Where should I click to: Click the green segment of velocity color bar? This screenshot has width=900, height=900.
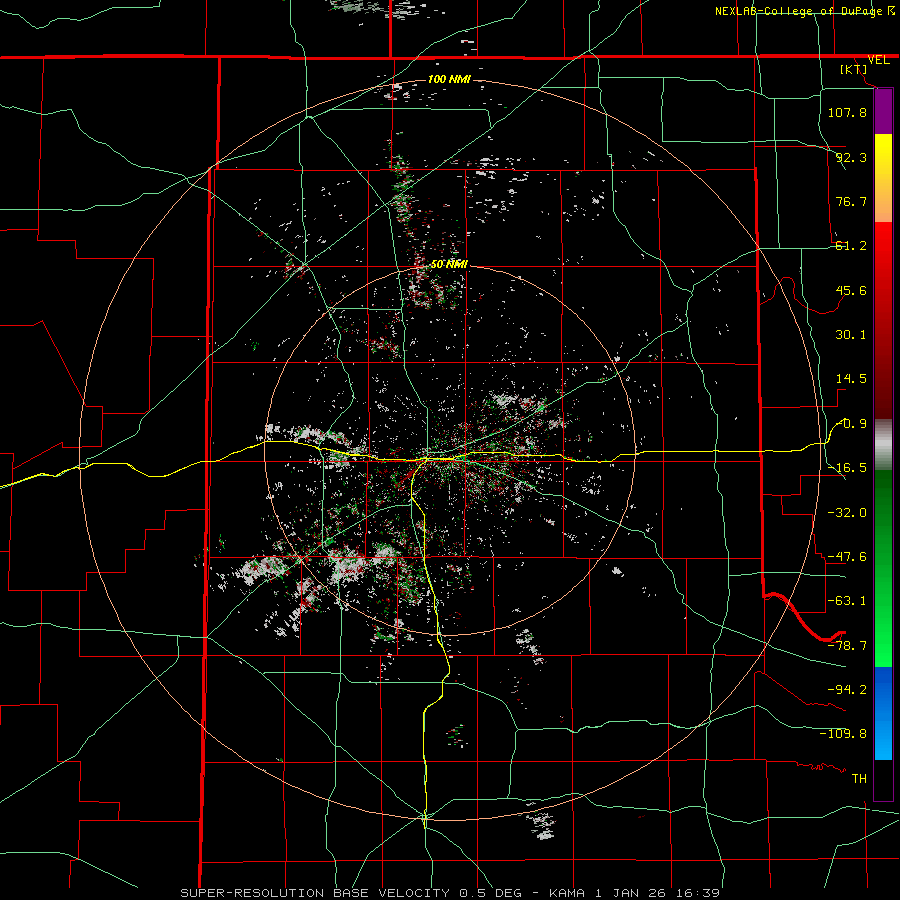[883, 568]
